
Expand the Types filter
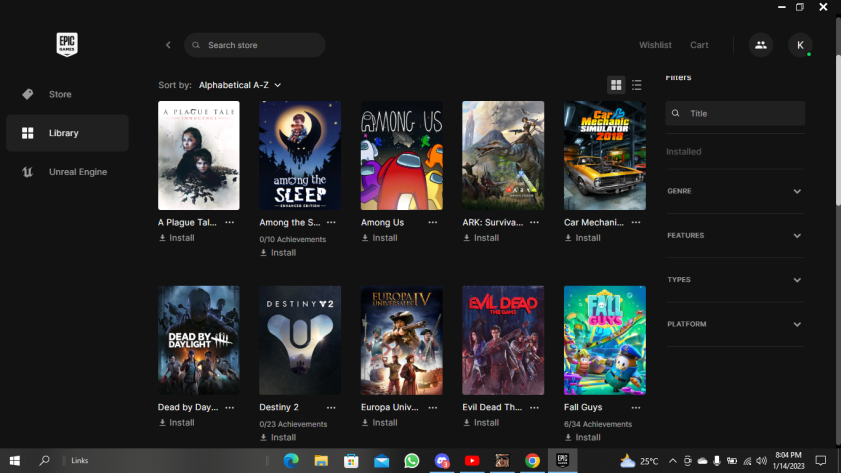tap(734, 280)
